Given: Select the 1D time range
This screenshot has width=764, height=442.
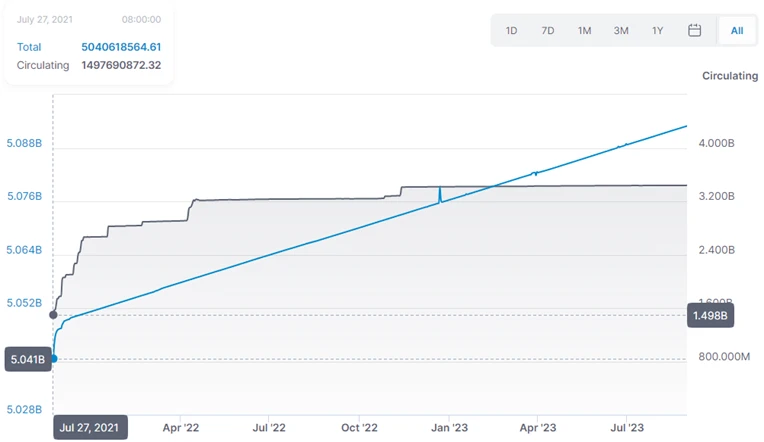Looking at the screenshot, I should 511,30.
